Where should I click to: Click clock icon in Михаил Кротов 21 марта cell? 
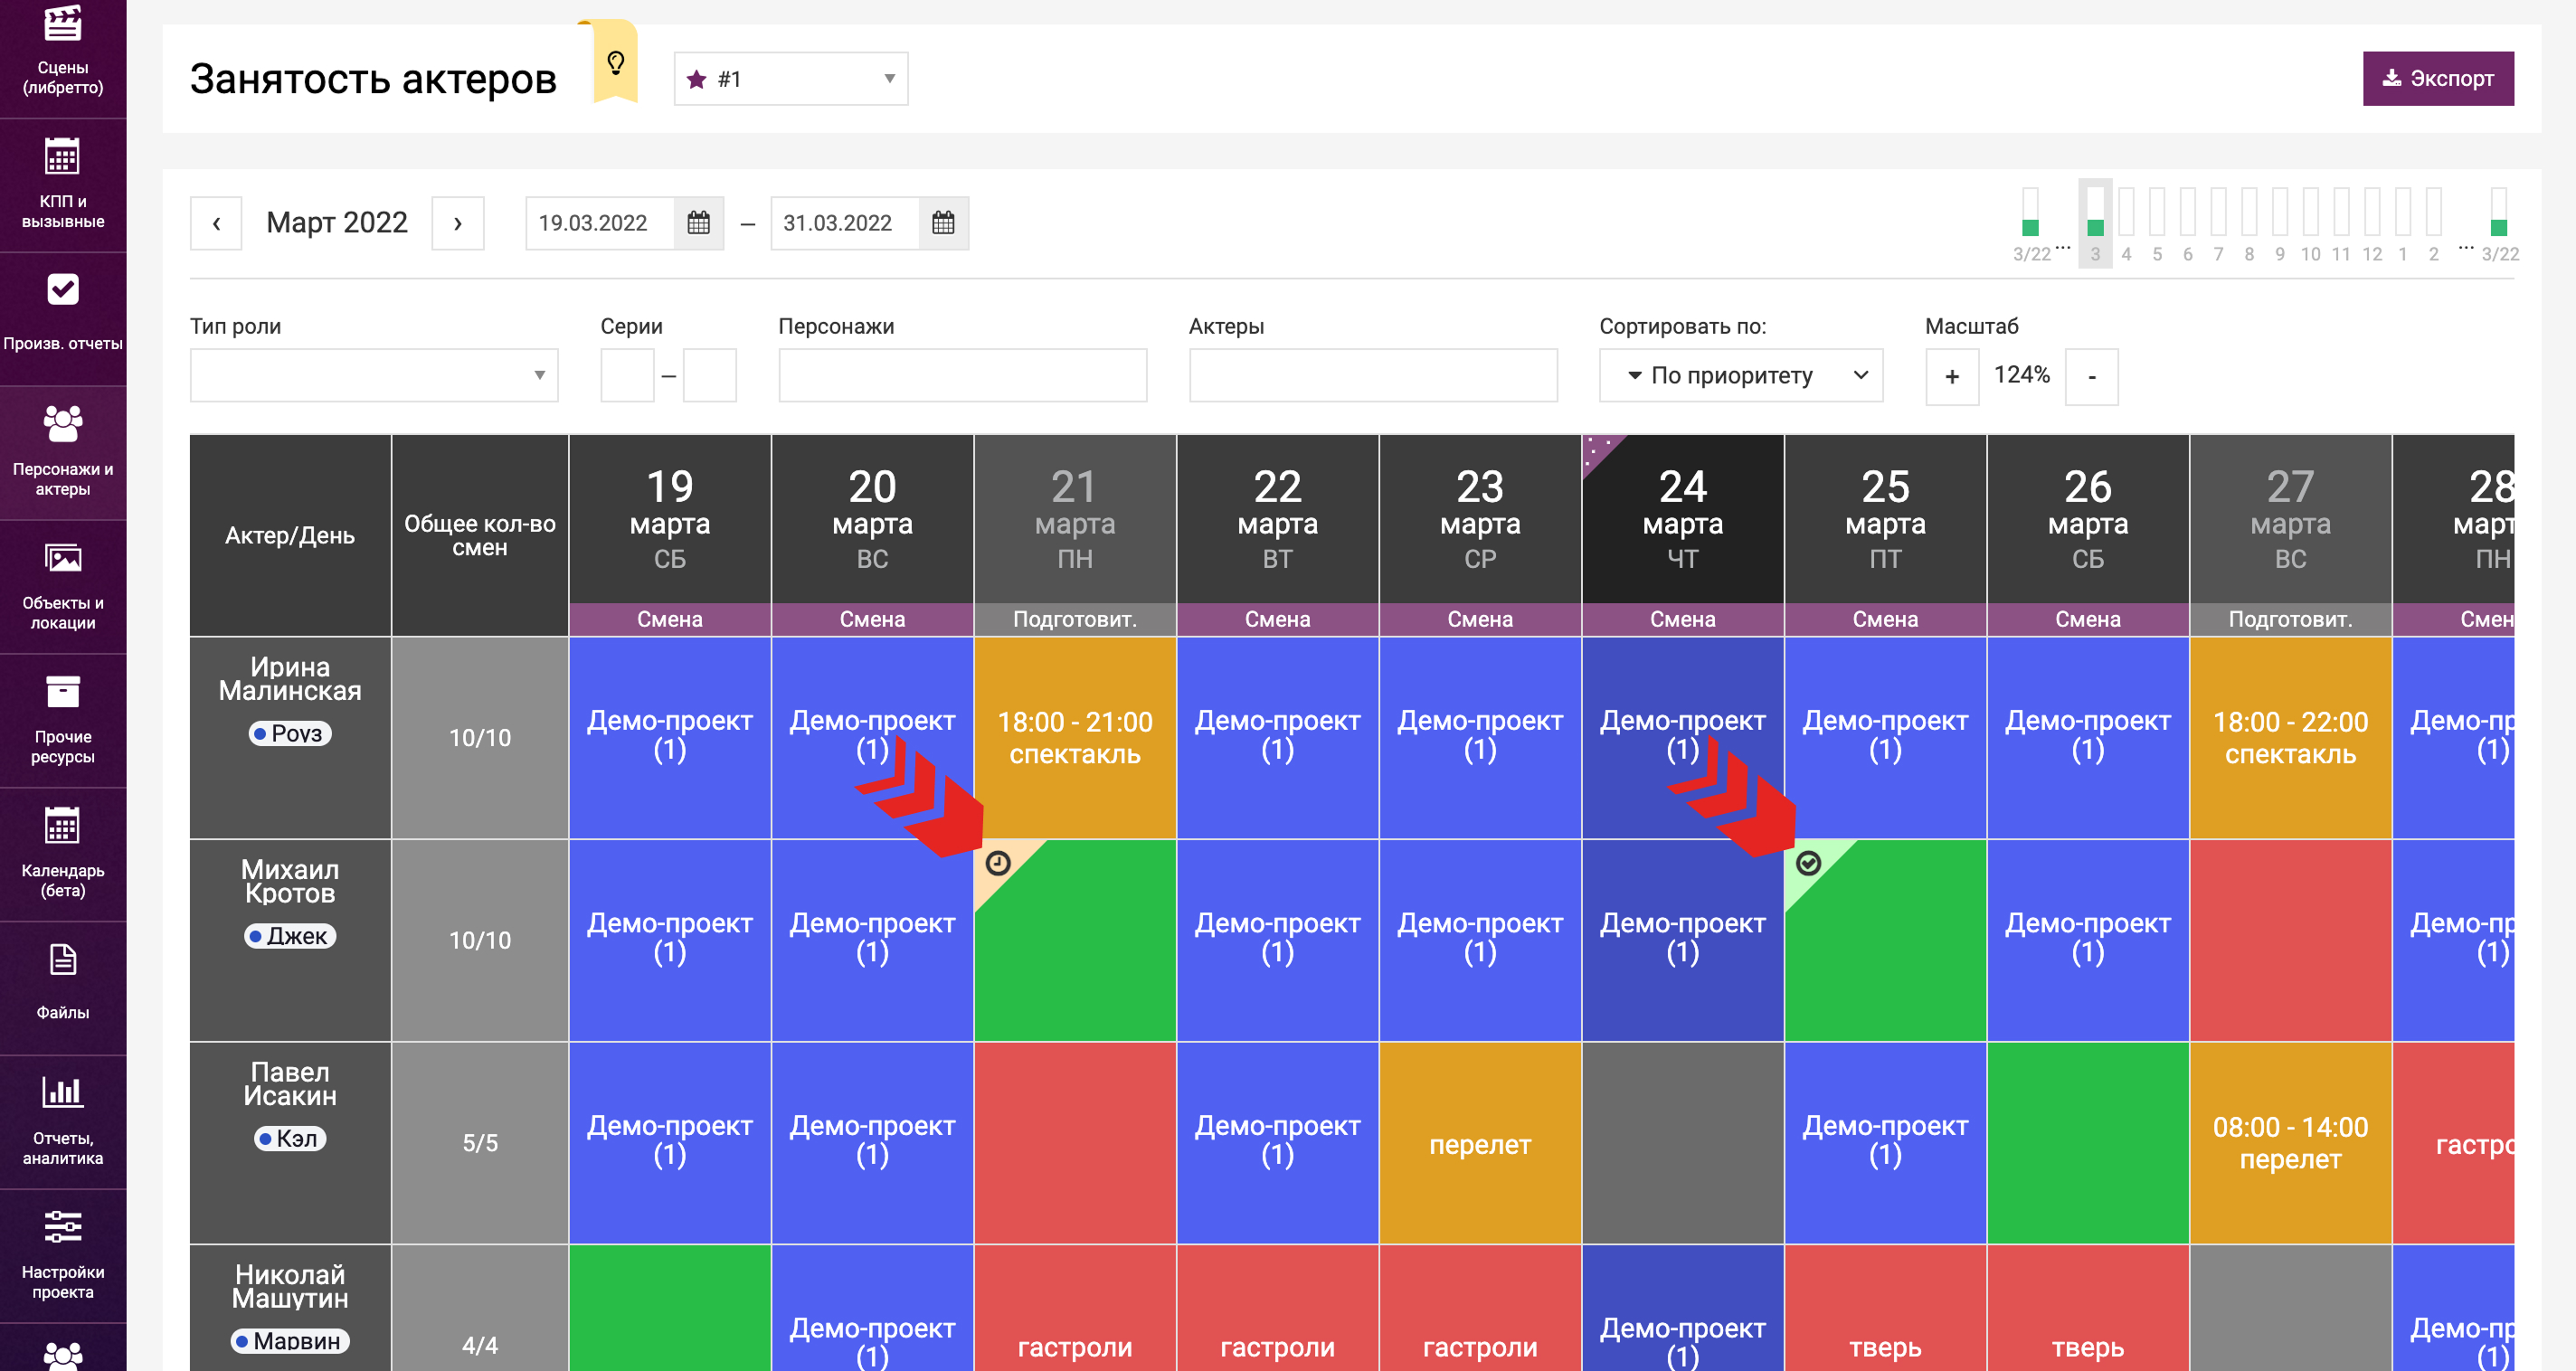click(998, 863)
